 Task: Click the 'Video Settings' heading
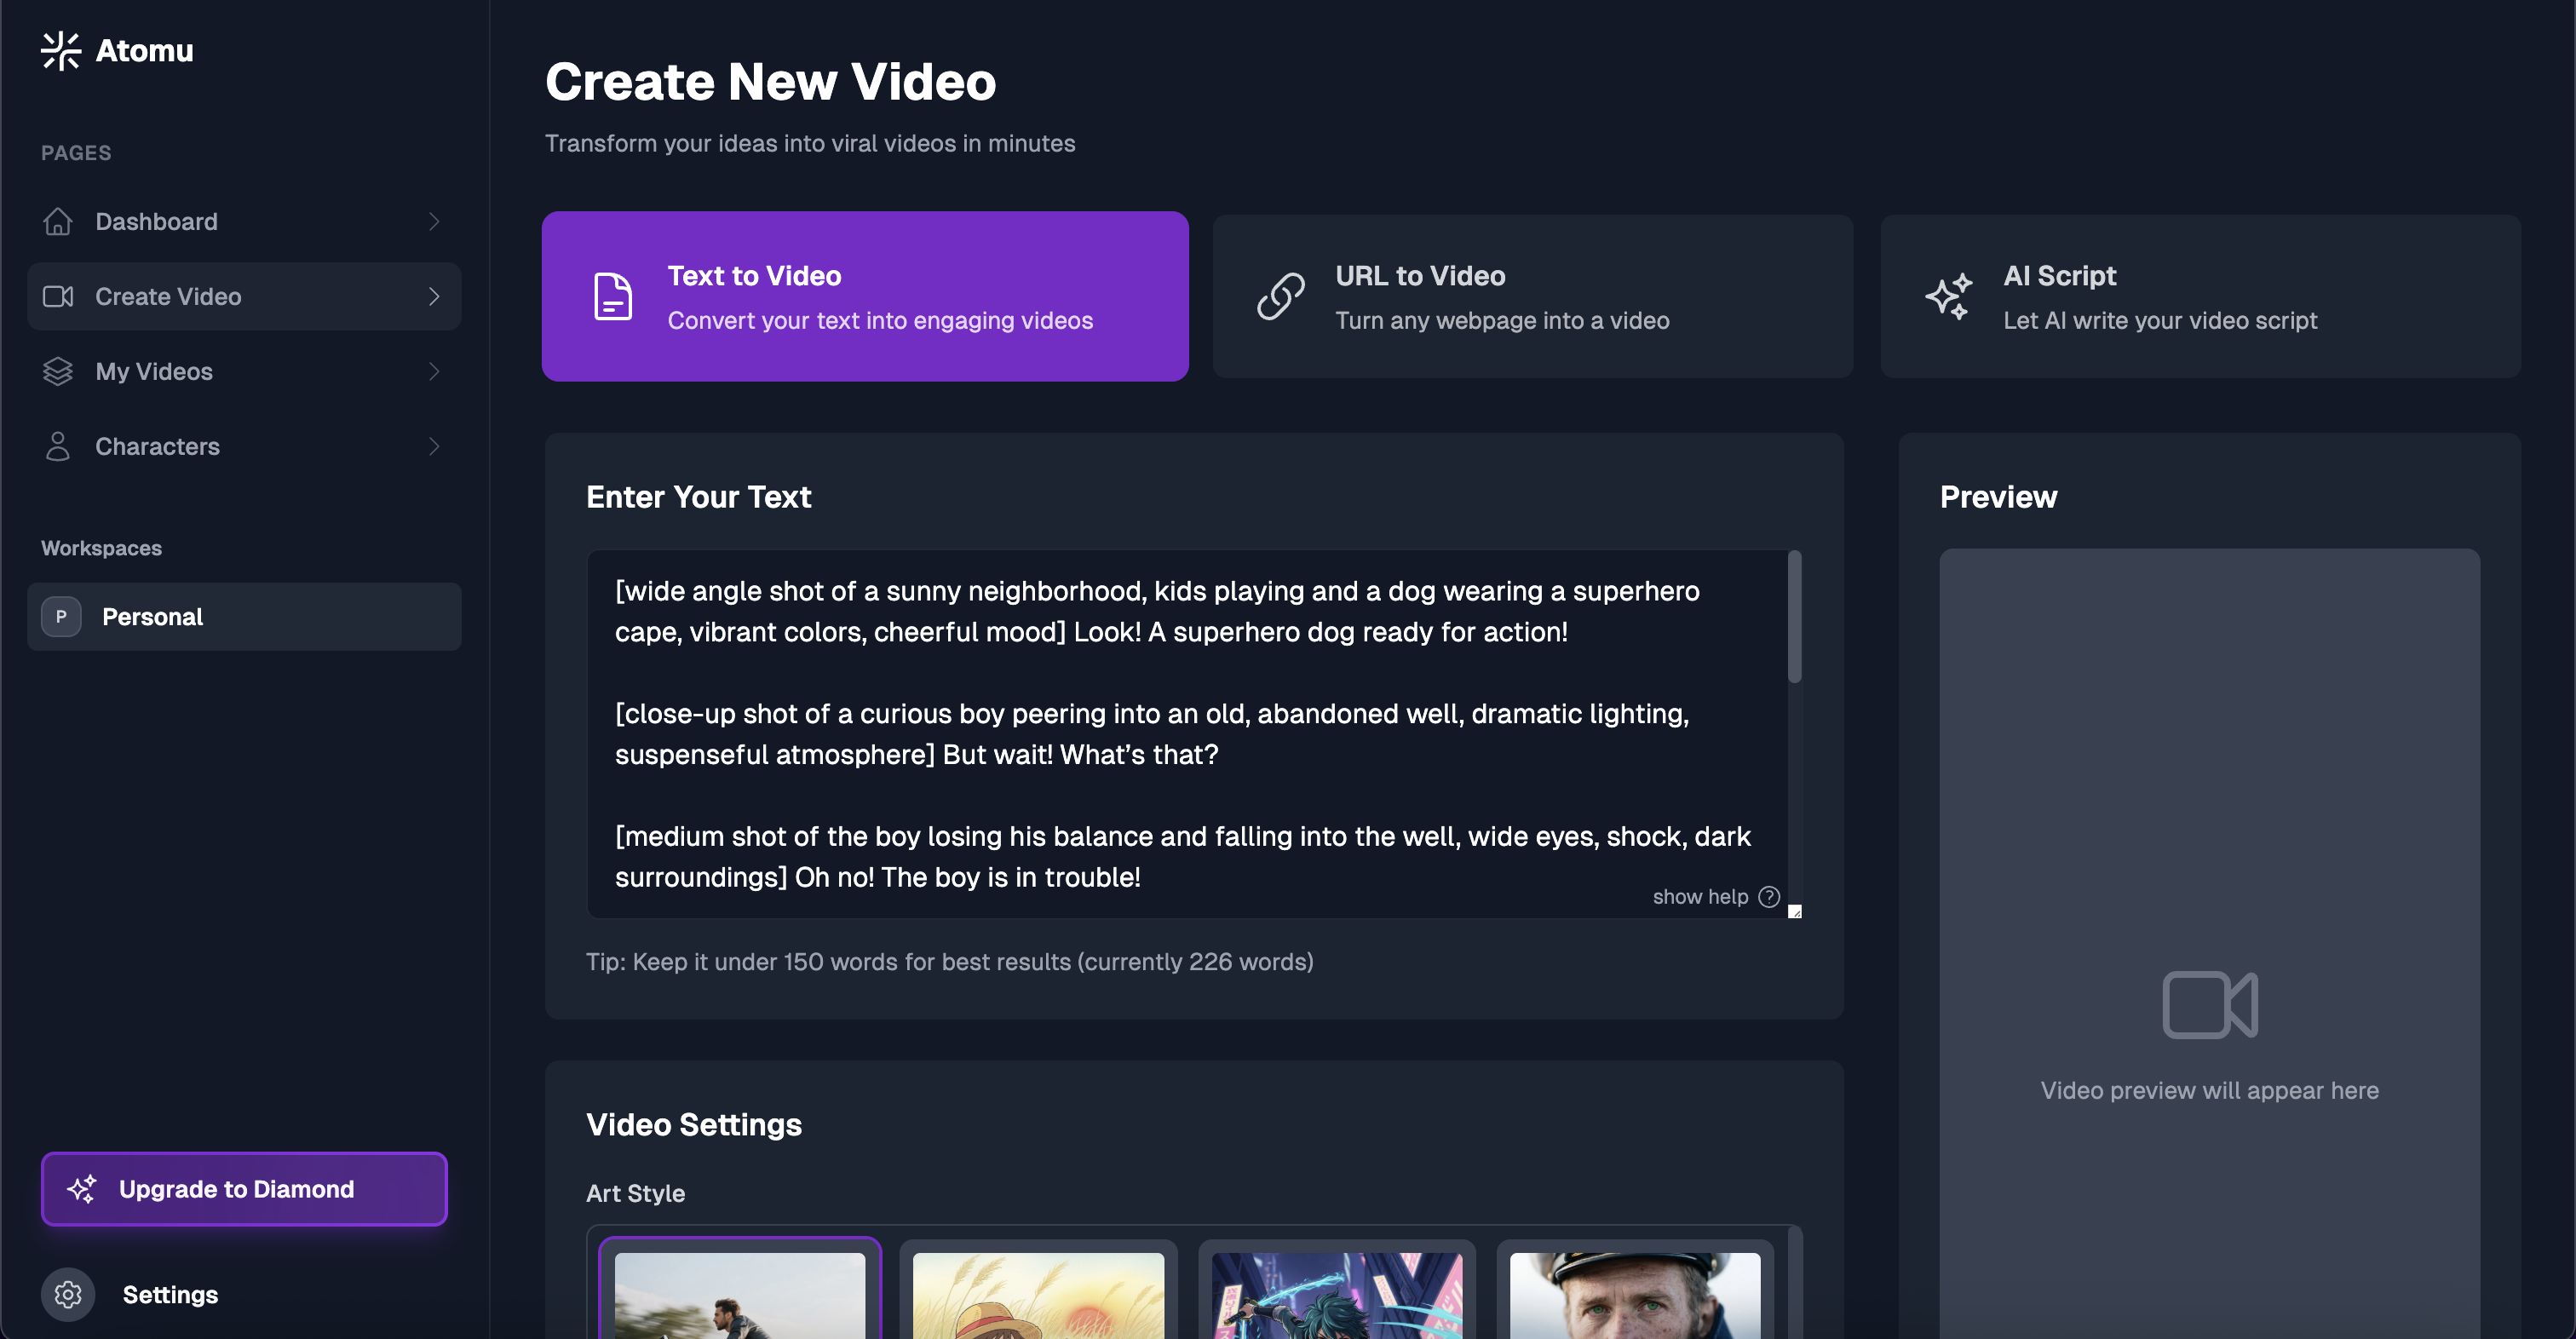pyautogui.click(x=694, y=1124)
